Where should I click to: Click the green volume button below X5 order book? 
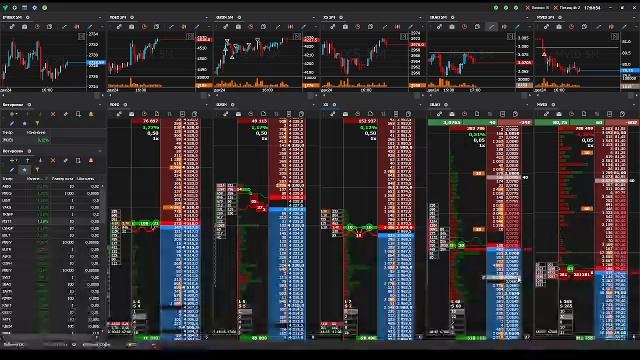(366, 338)
